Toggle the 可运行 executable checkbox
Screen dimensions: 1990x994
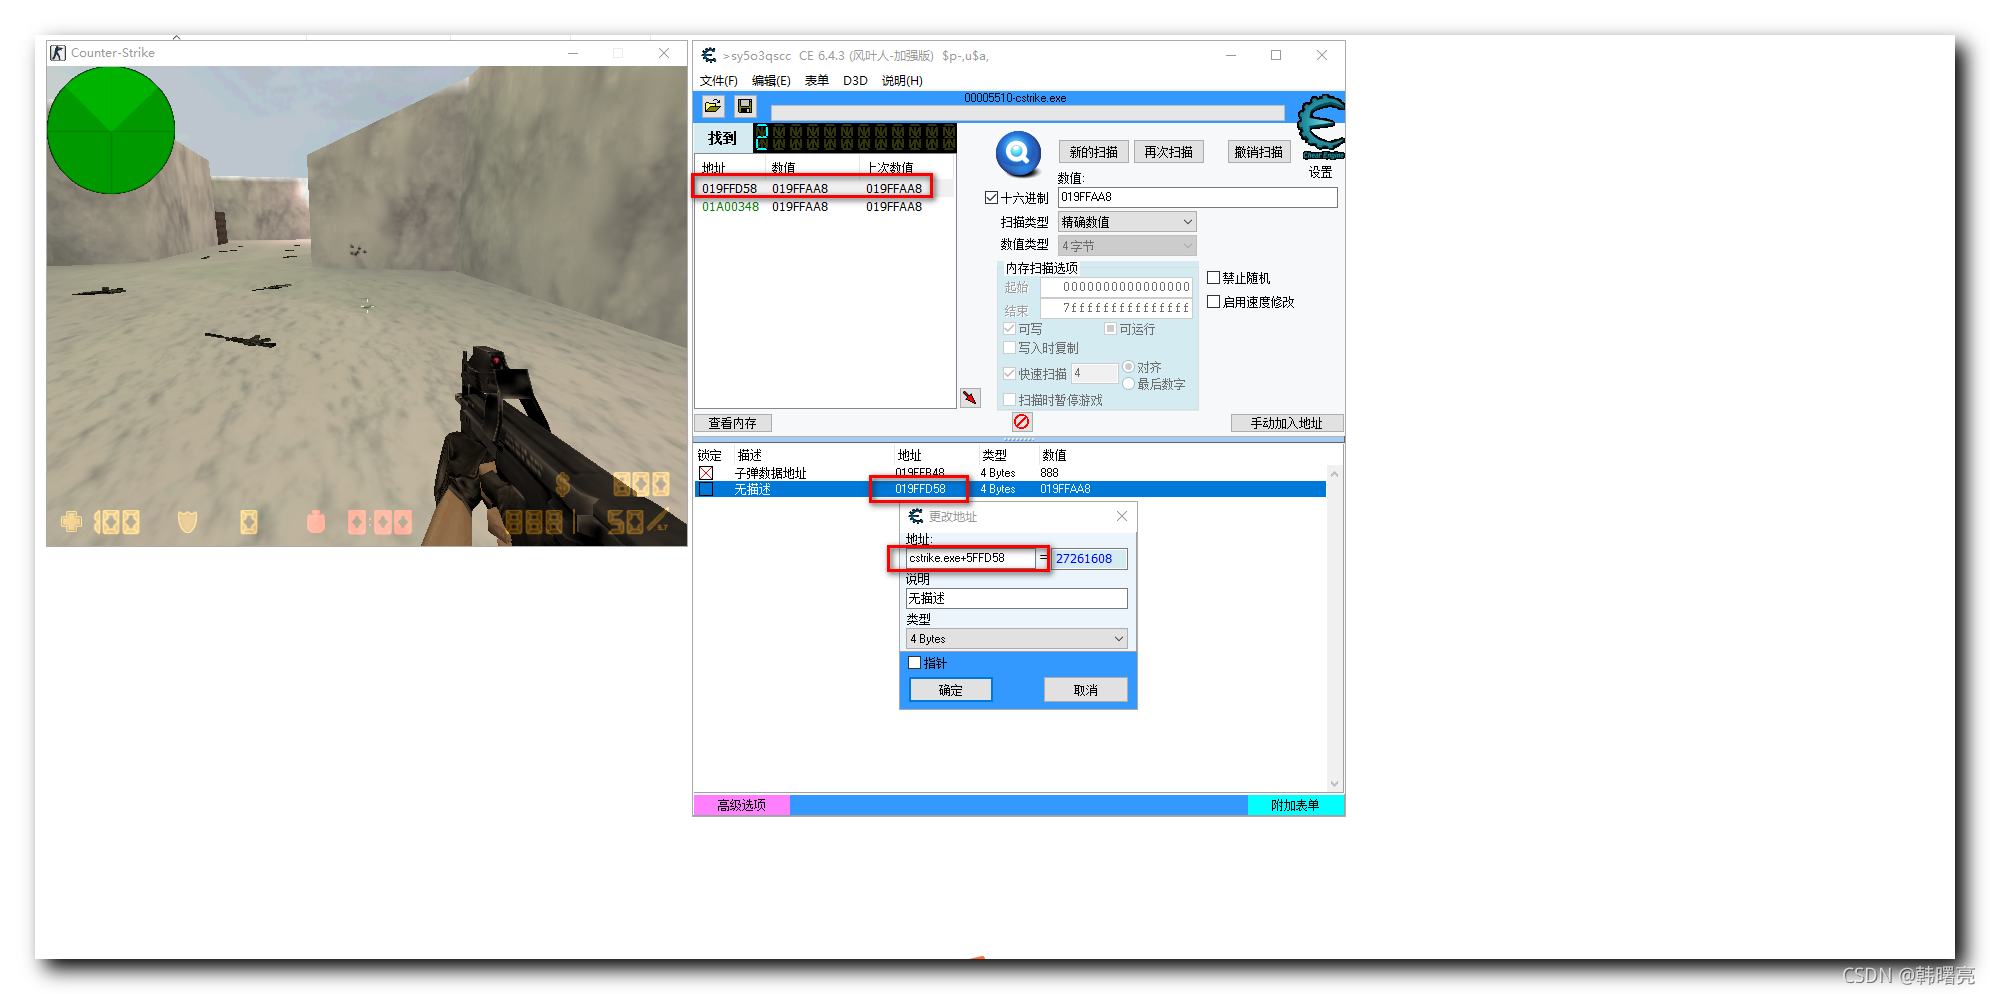click(x=1110, y=329)
